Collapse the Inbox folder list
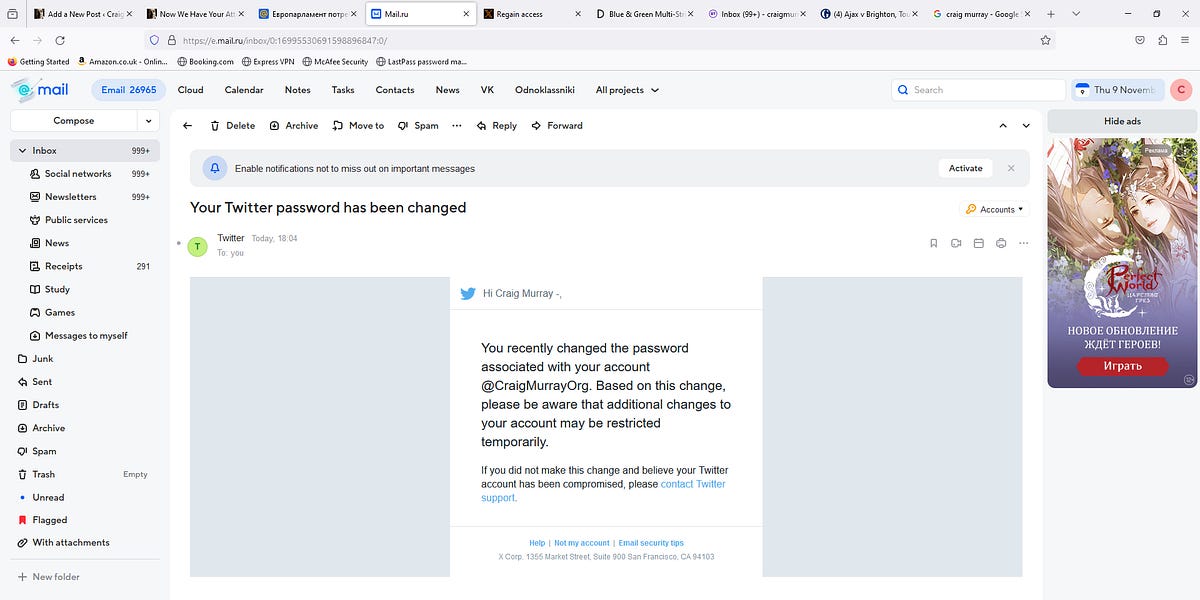Screen dimensions: 1200x600 point(22,150)
